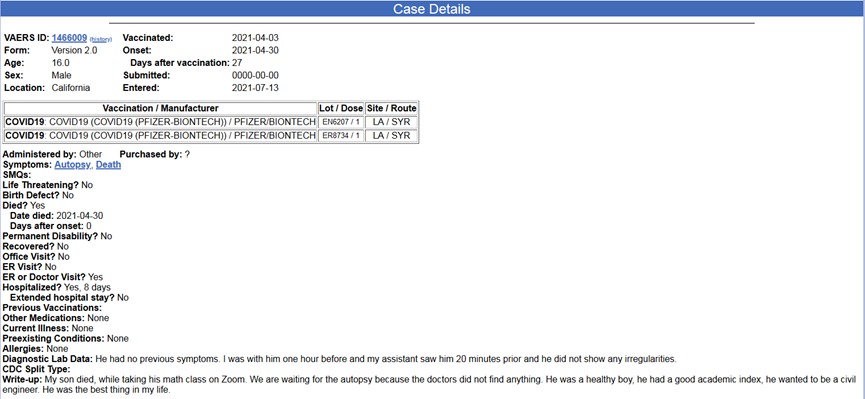This screenshot has width=865, height=399.
Task: Click the Entered date 2021-07-13
Action: pos(255,88)
